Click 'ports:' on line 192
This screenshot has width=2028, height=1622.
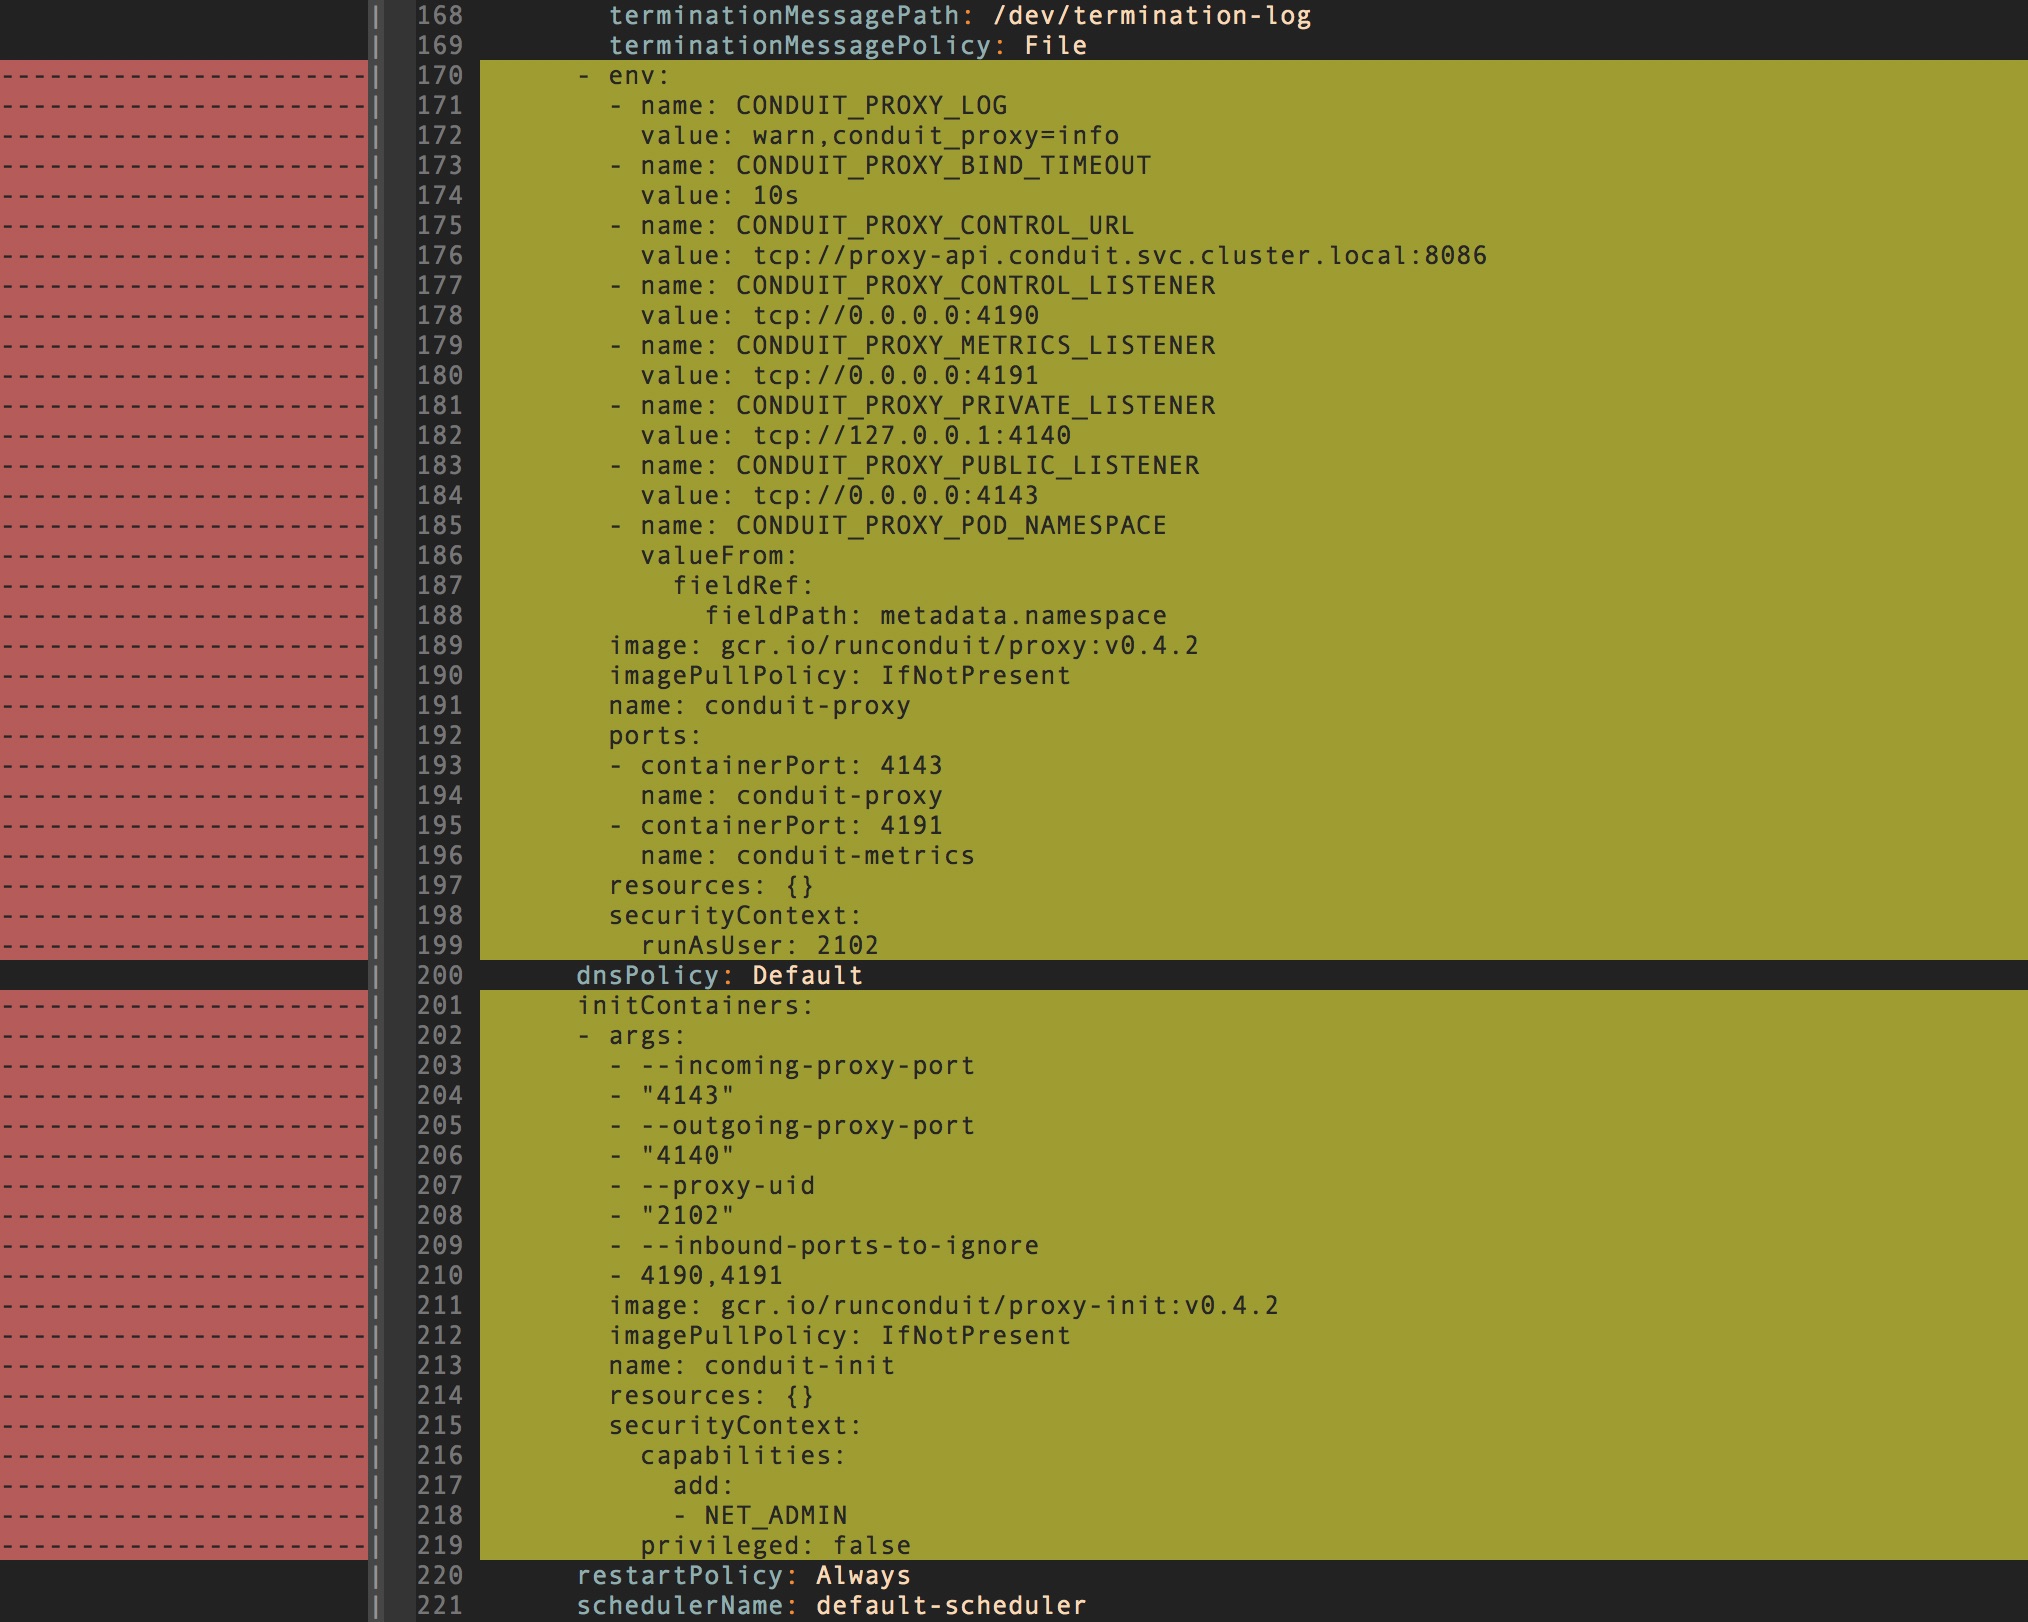[656, 736]
